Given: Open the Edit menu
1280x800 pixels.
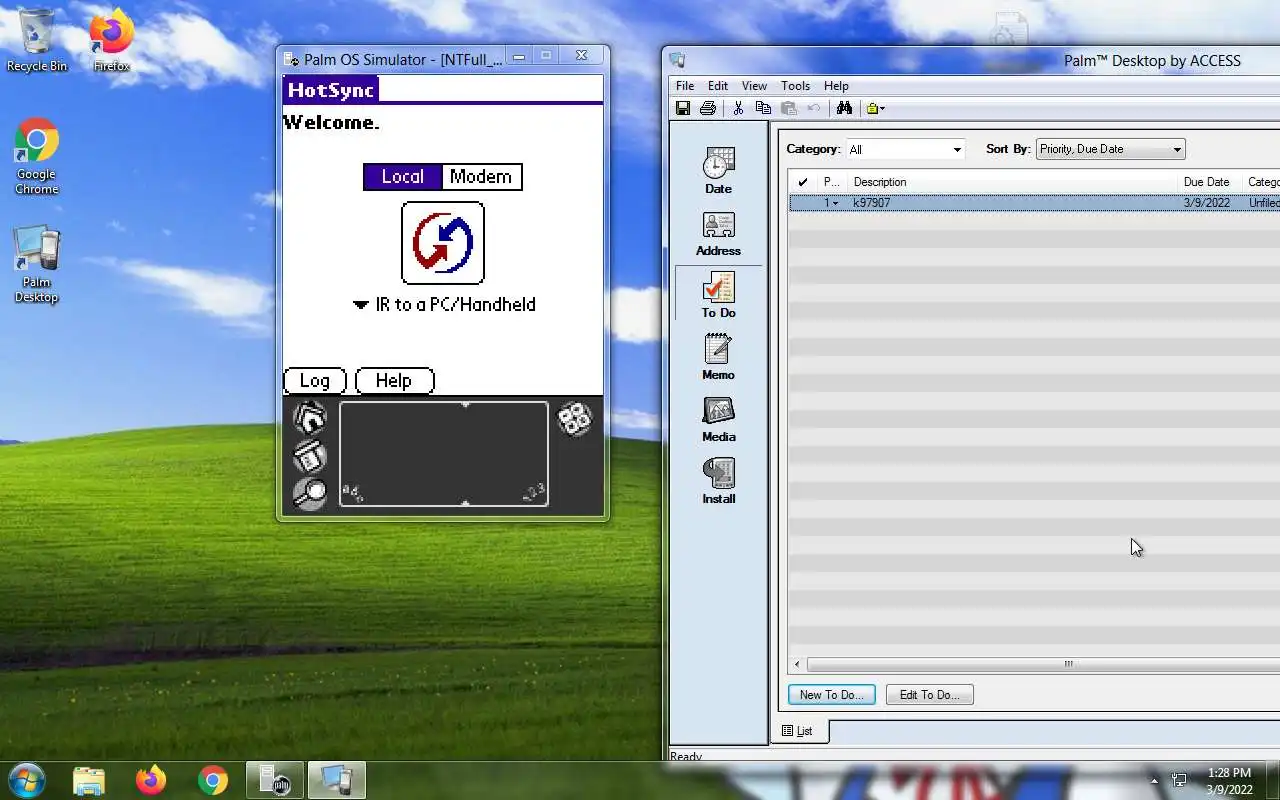Looking at the screenshot, I should pos(718,86).
